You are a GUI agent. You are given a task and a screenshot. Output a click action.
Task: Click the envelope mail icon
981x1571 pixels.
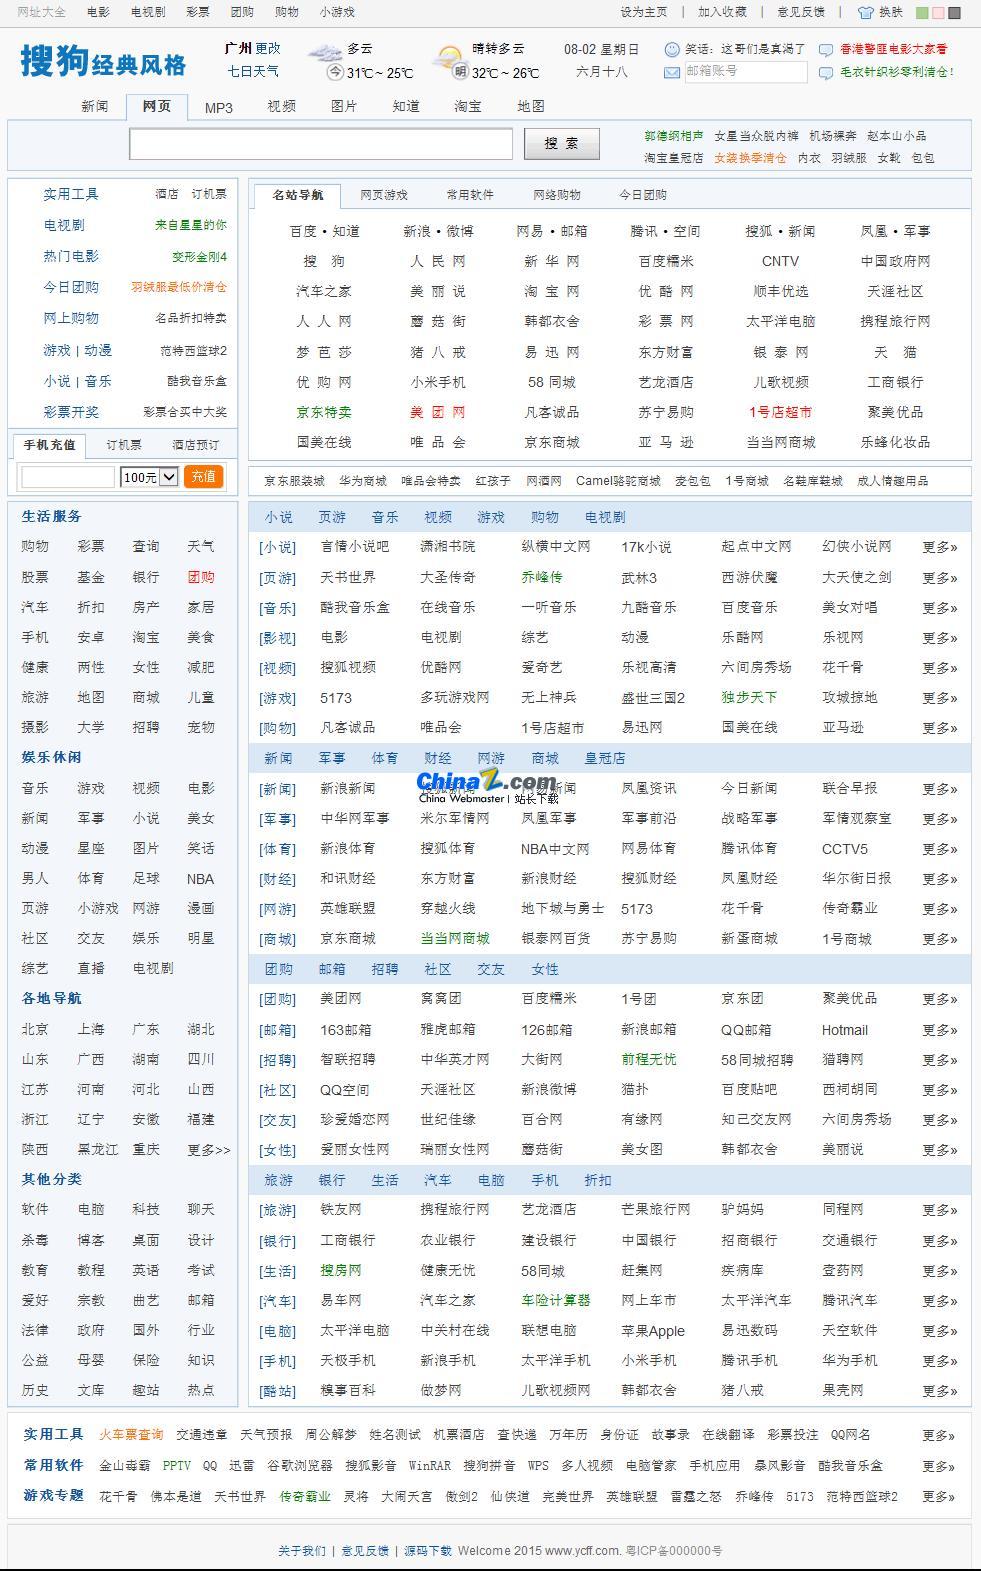(672, 72)
